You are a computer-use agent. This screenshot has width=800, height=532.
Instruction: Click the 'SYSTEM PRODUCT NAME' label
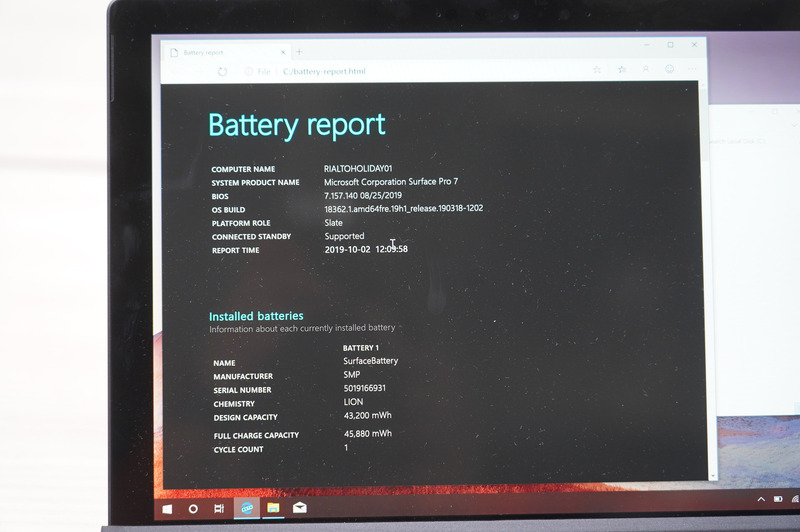click(x=255, y=183)
